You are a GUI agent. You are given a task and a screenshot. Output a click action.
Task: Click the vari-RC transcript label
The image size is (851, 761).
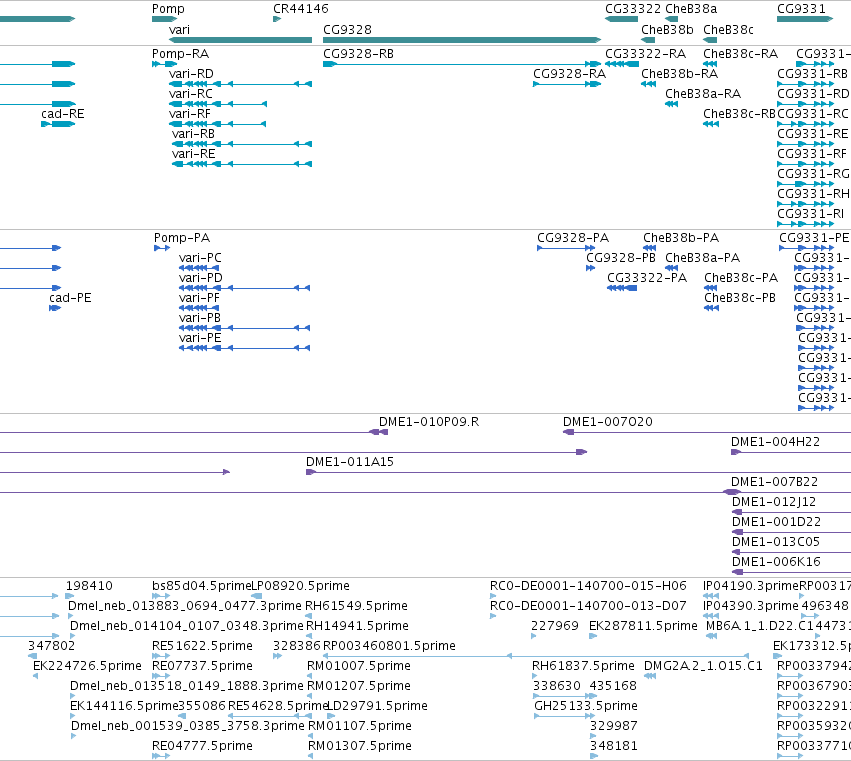(190, 94)
